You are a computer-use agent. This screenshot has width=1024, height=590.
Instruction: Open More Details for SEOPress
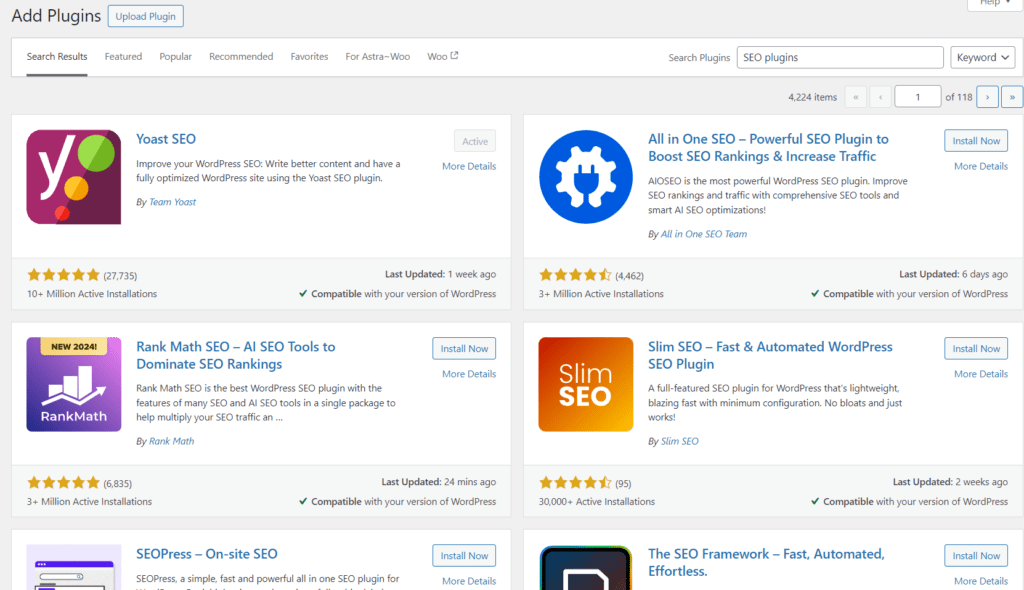469,582
